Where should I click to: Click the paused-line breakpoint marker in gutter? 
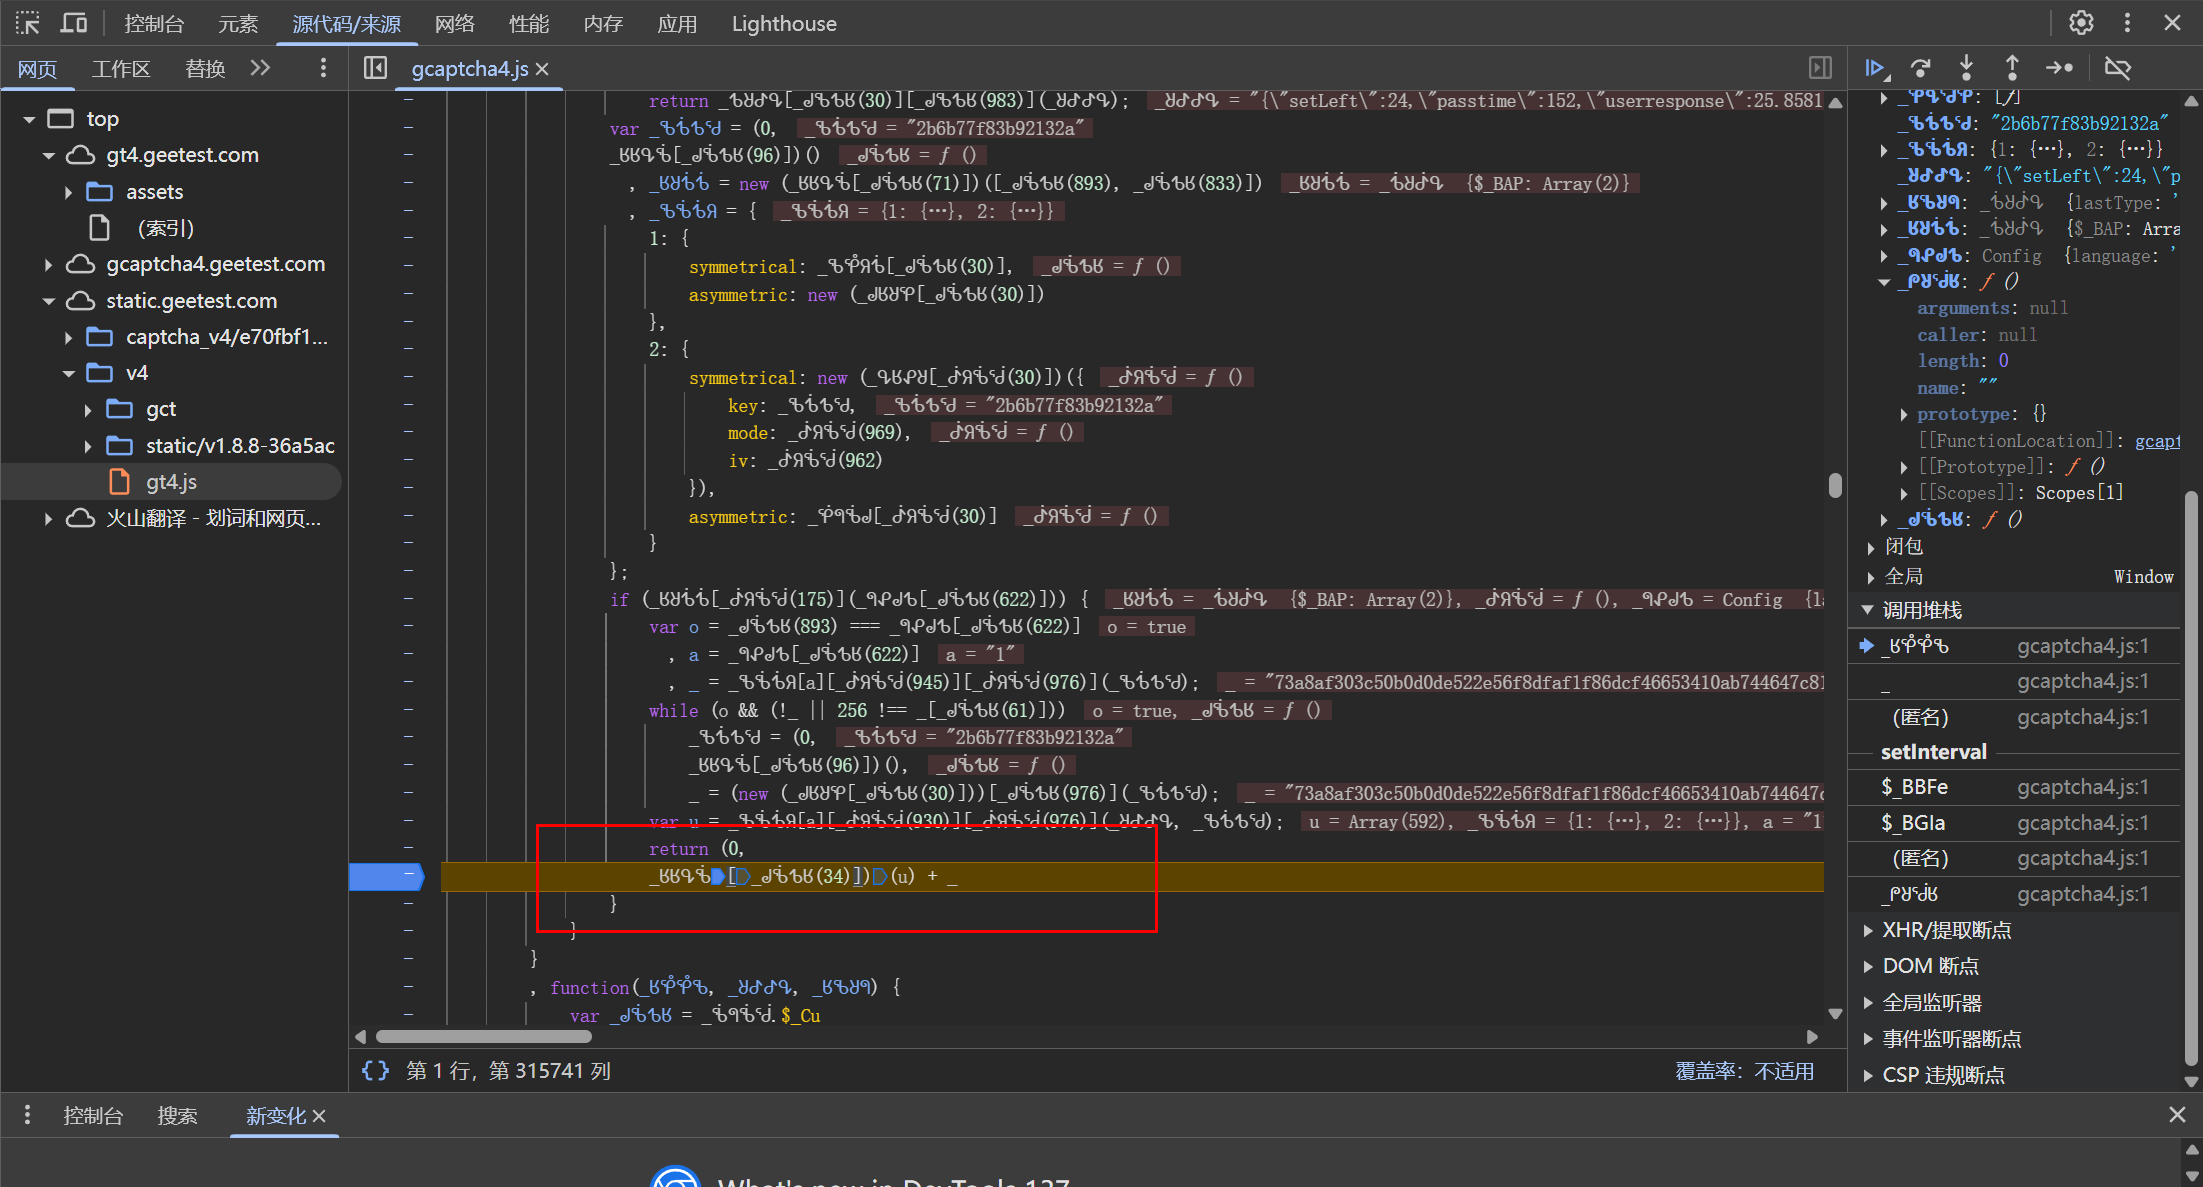pyautogui.click(x=386, y=876)
